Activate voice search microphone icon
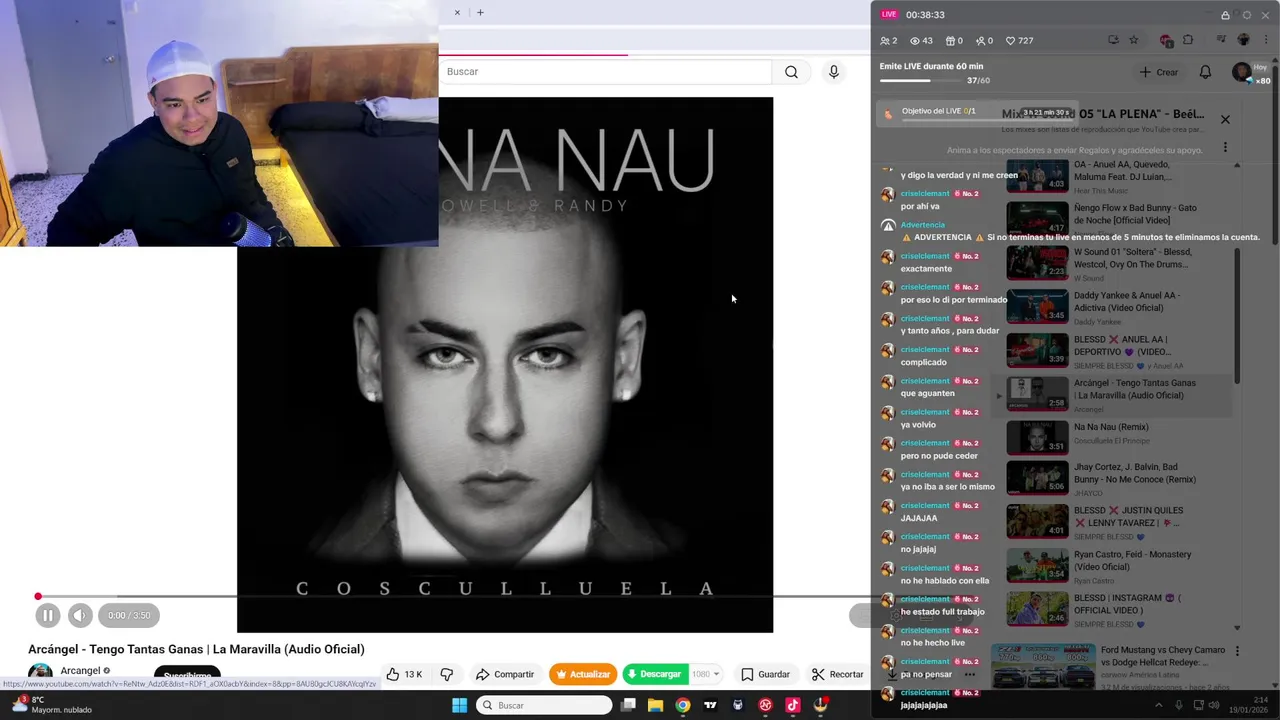The height and width of the screenshot is (720, 1280). click(x=833, y=72)
